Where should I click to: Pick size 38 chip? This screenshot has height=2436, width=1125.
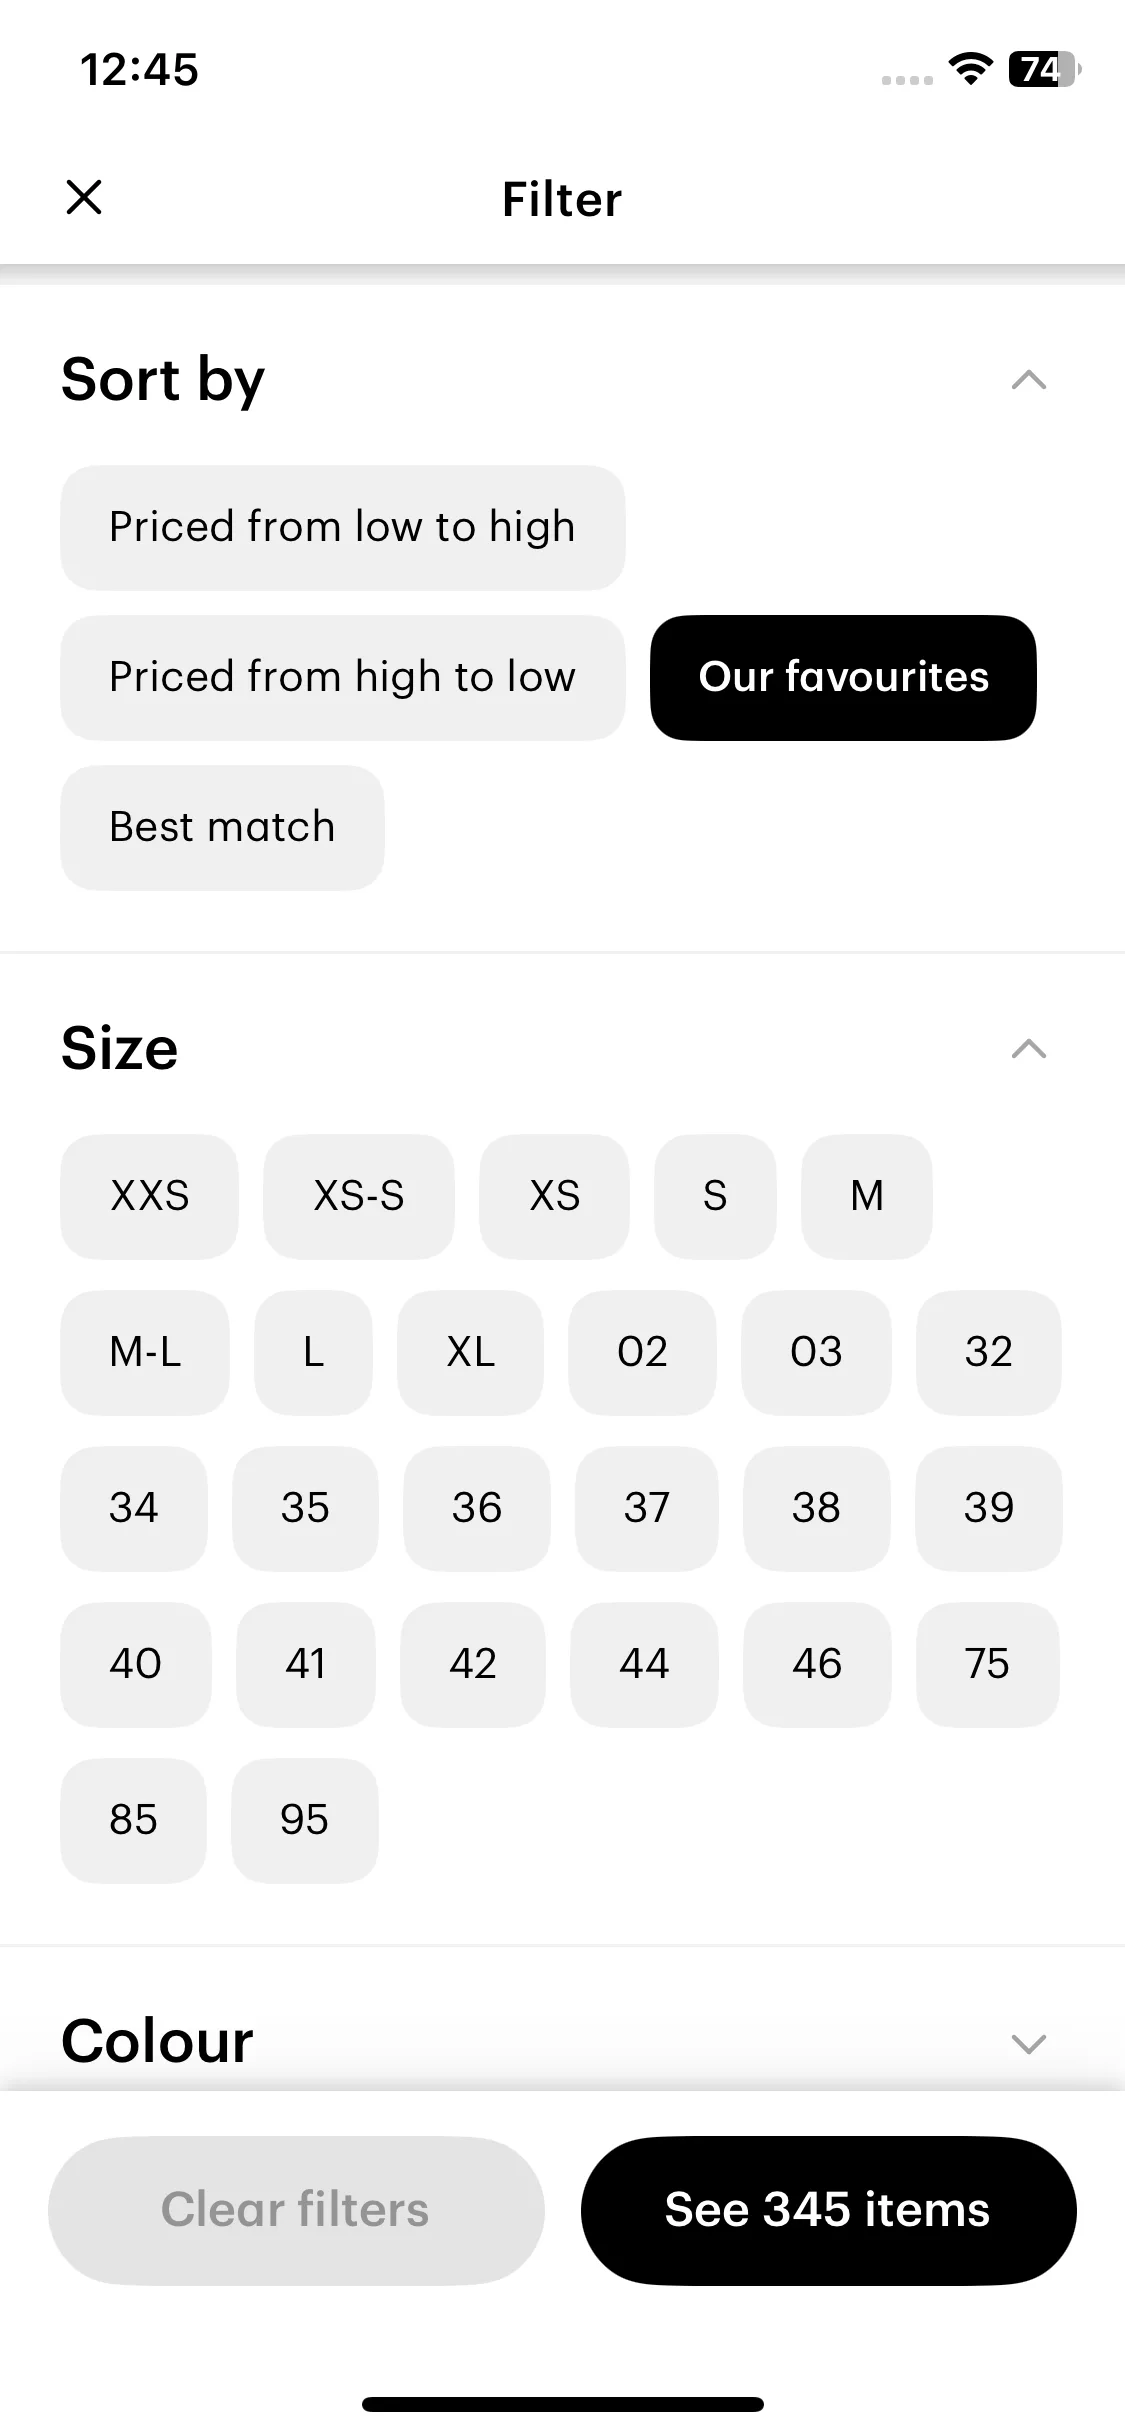coord(817,1508)
